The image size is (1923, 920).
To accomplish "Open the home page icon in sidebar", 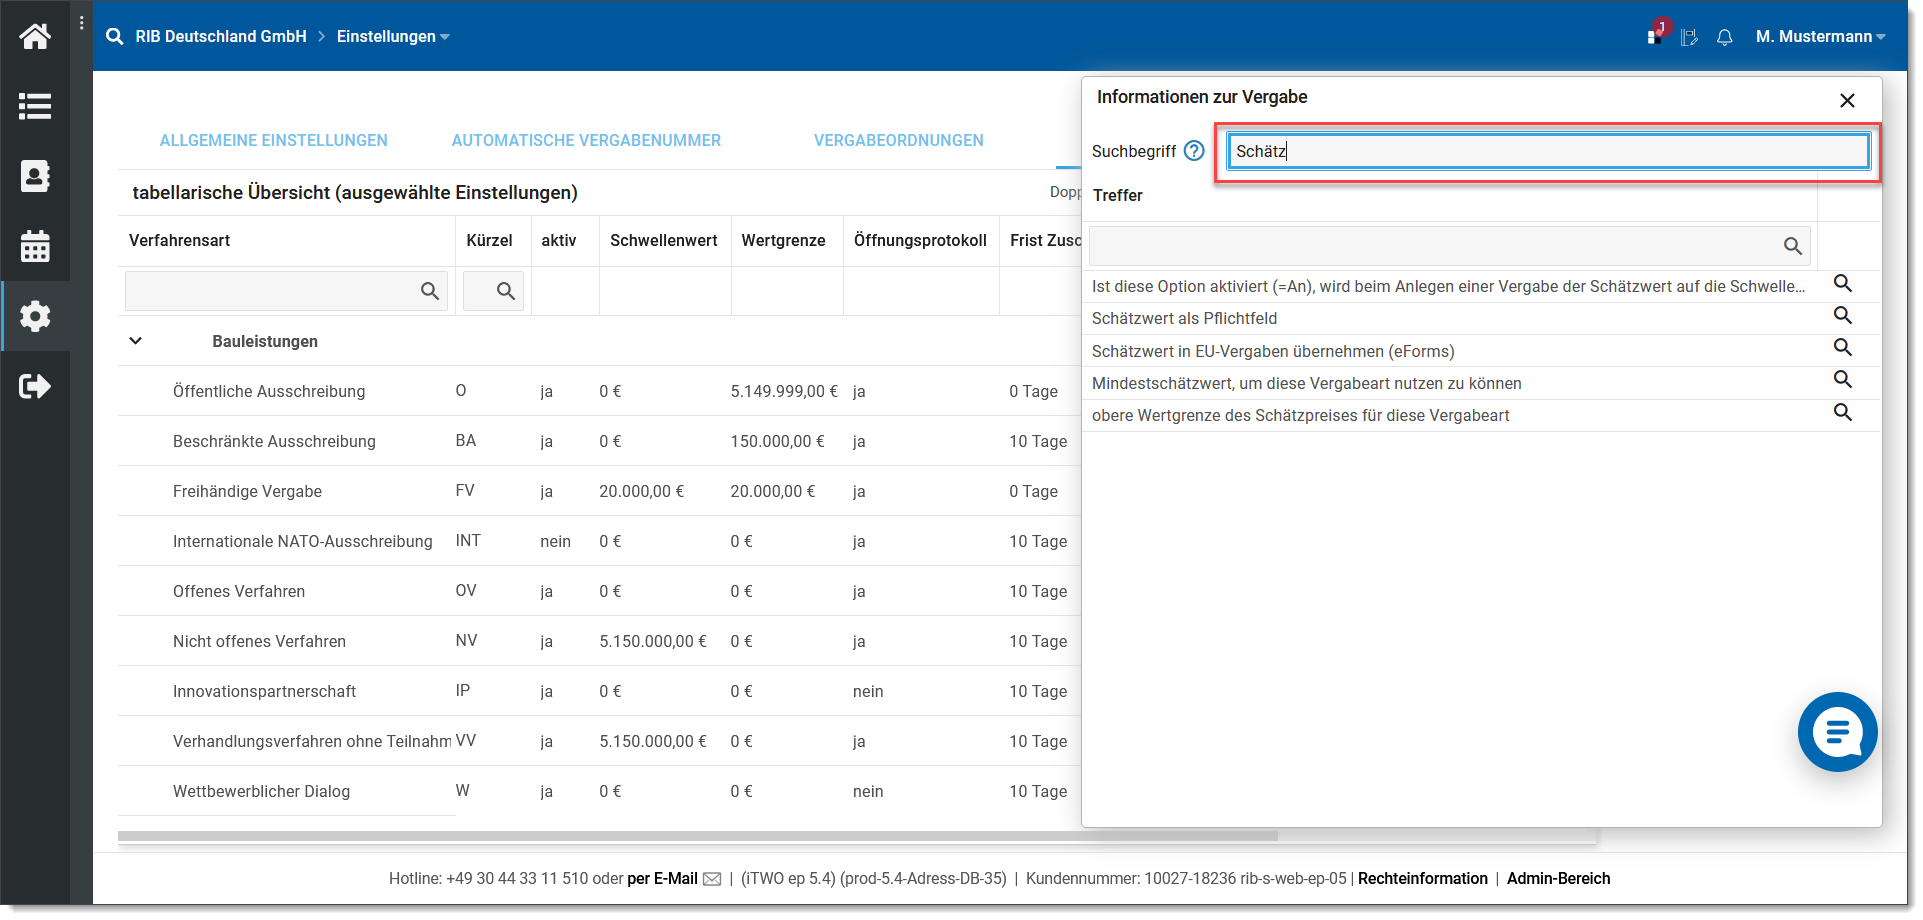I will [35, 37].
